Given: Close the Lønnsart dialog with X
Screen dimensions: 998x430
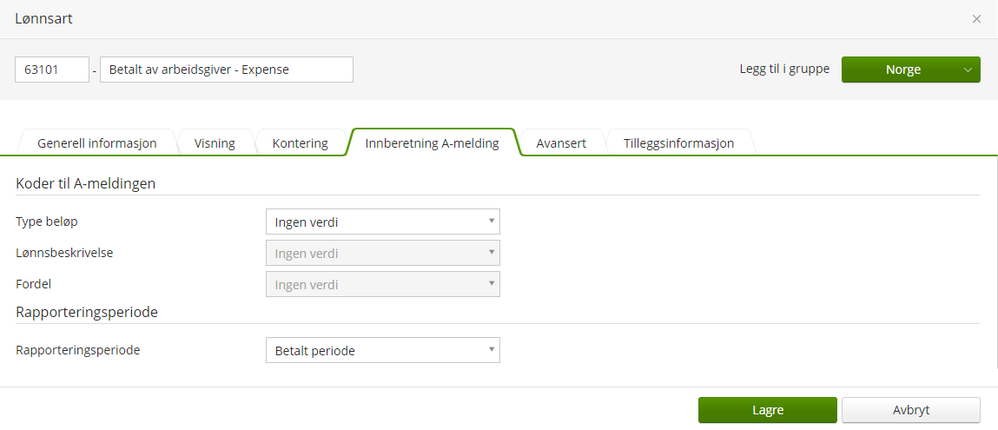Looking at the screenshot, I should [976, 19].
